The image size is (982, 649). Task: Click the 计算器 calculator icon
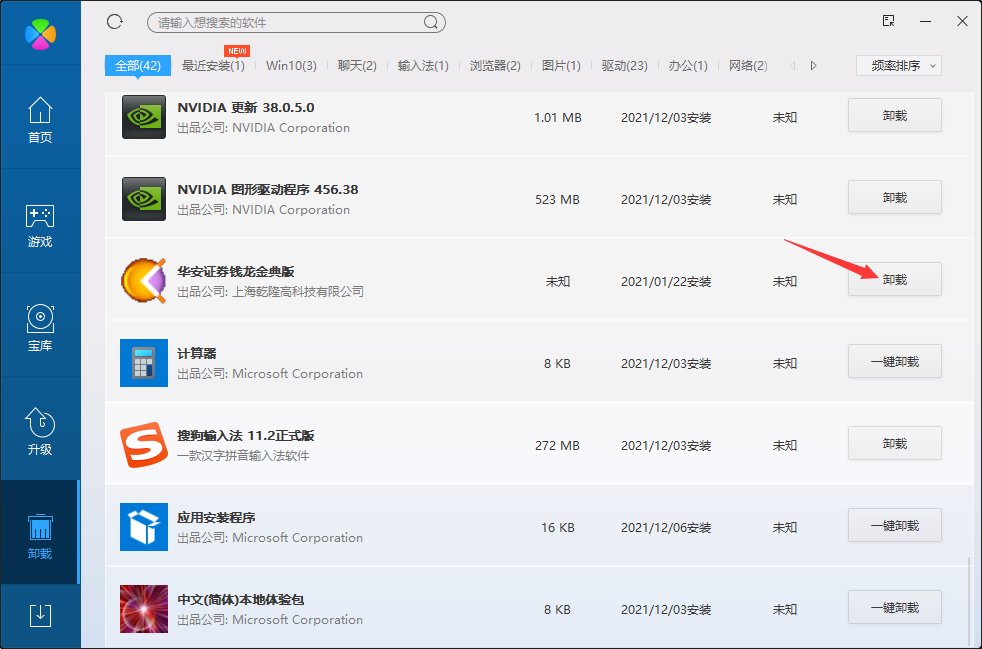coord(144,363)
